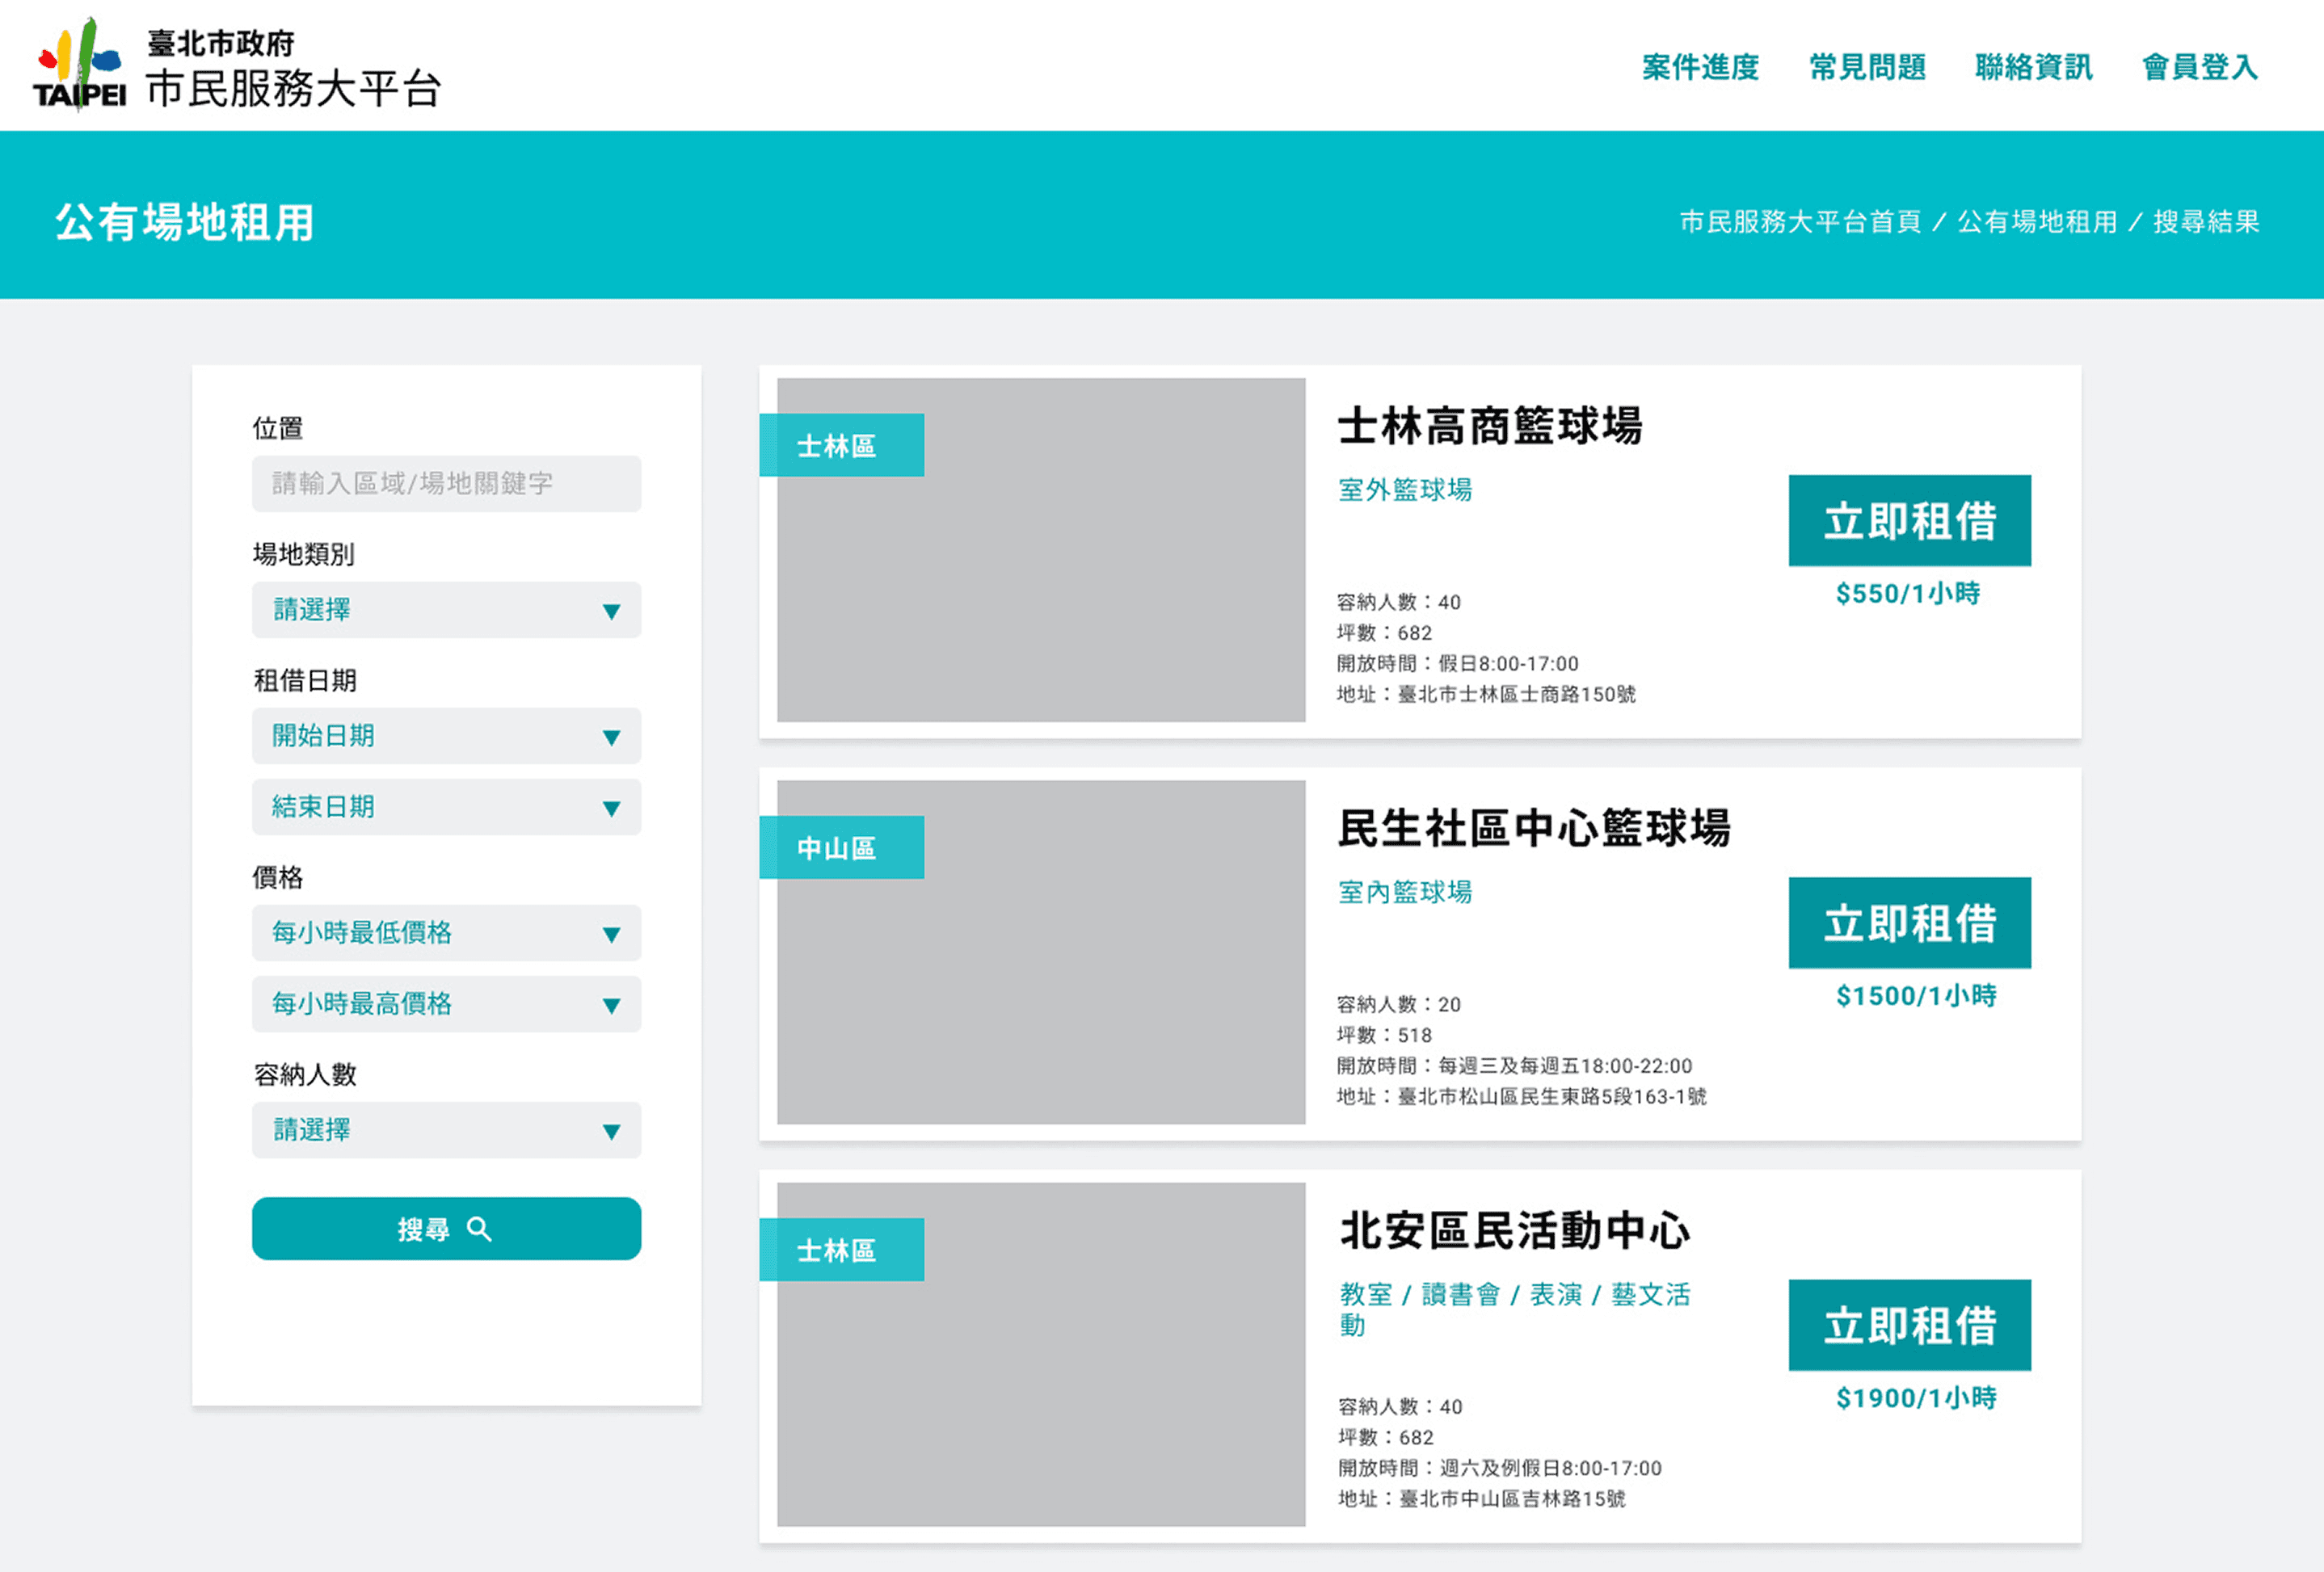Click the 公有場地租用 breadcrumb link
Screen dimensions: 2324x1572
(x=2037, y=222)
